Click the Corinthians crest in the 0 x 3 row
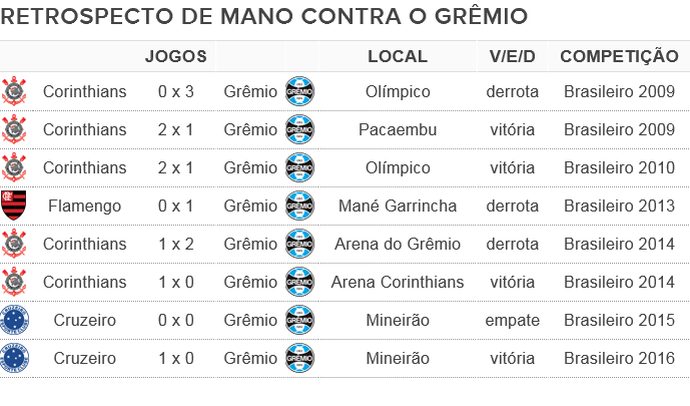The width and height of the screenshot is (690, 406). (x=14, y=92)
